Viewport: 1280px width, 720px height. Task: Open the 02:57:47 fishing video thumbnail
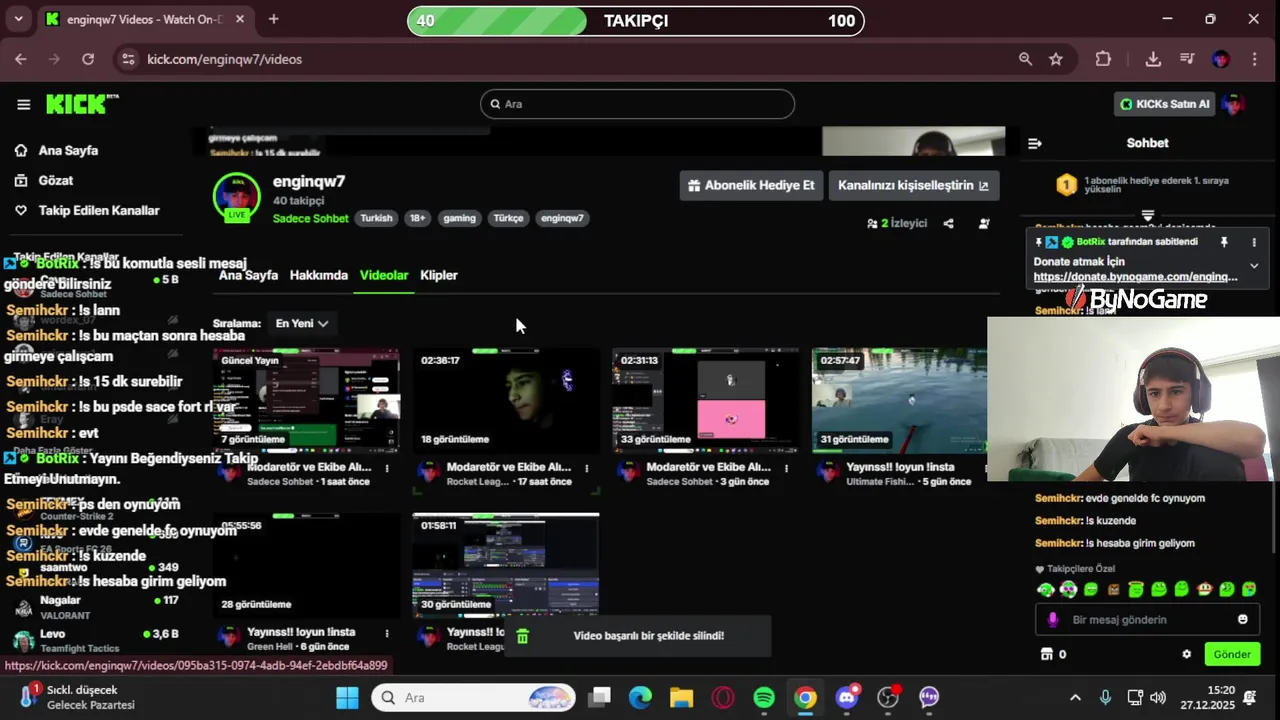899,400
